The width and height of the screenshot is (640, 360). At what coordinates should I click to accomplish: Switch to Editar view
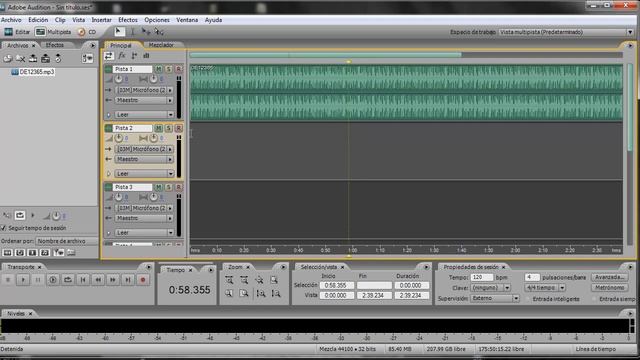click(17, 32)
